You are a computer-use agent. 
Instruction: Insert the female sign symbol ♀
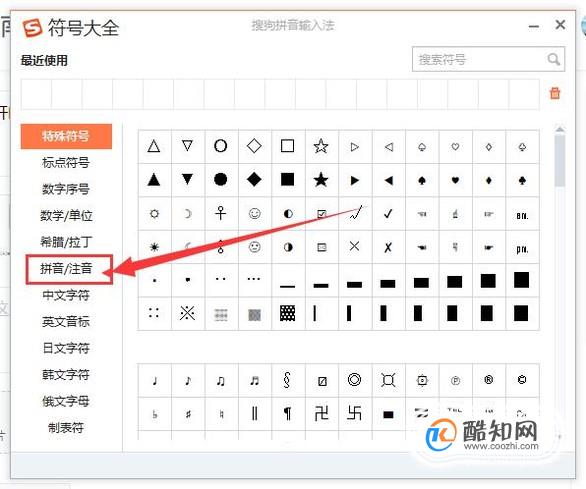(220, 213)
